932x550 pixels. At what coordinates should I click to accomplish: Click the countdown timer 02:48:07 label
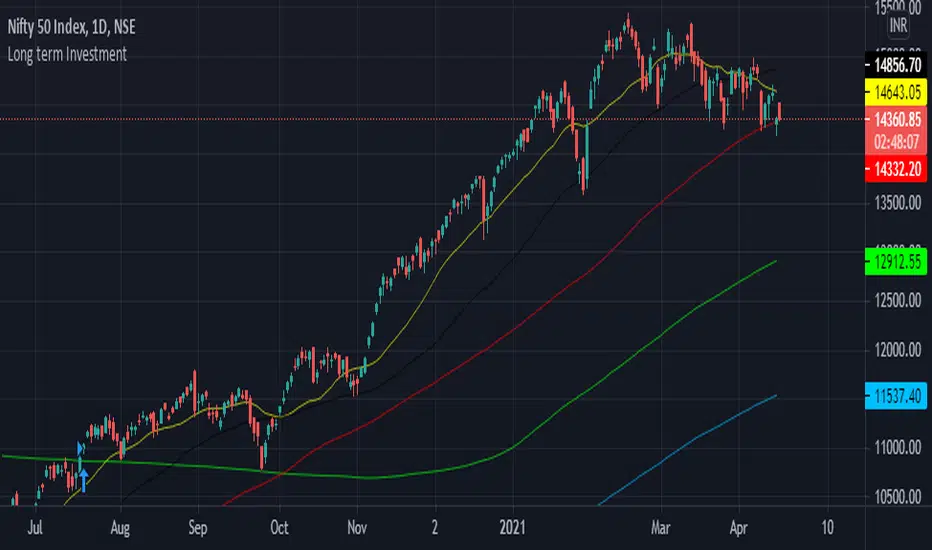896,143
